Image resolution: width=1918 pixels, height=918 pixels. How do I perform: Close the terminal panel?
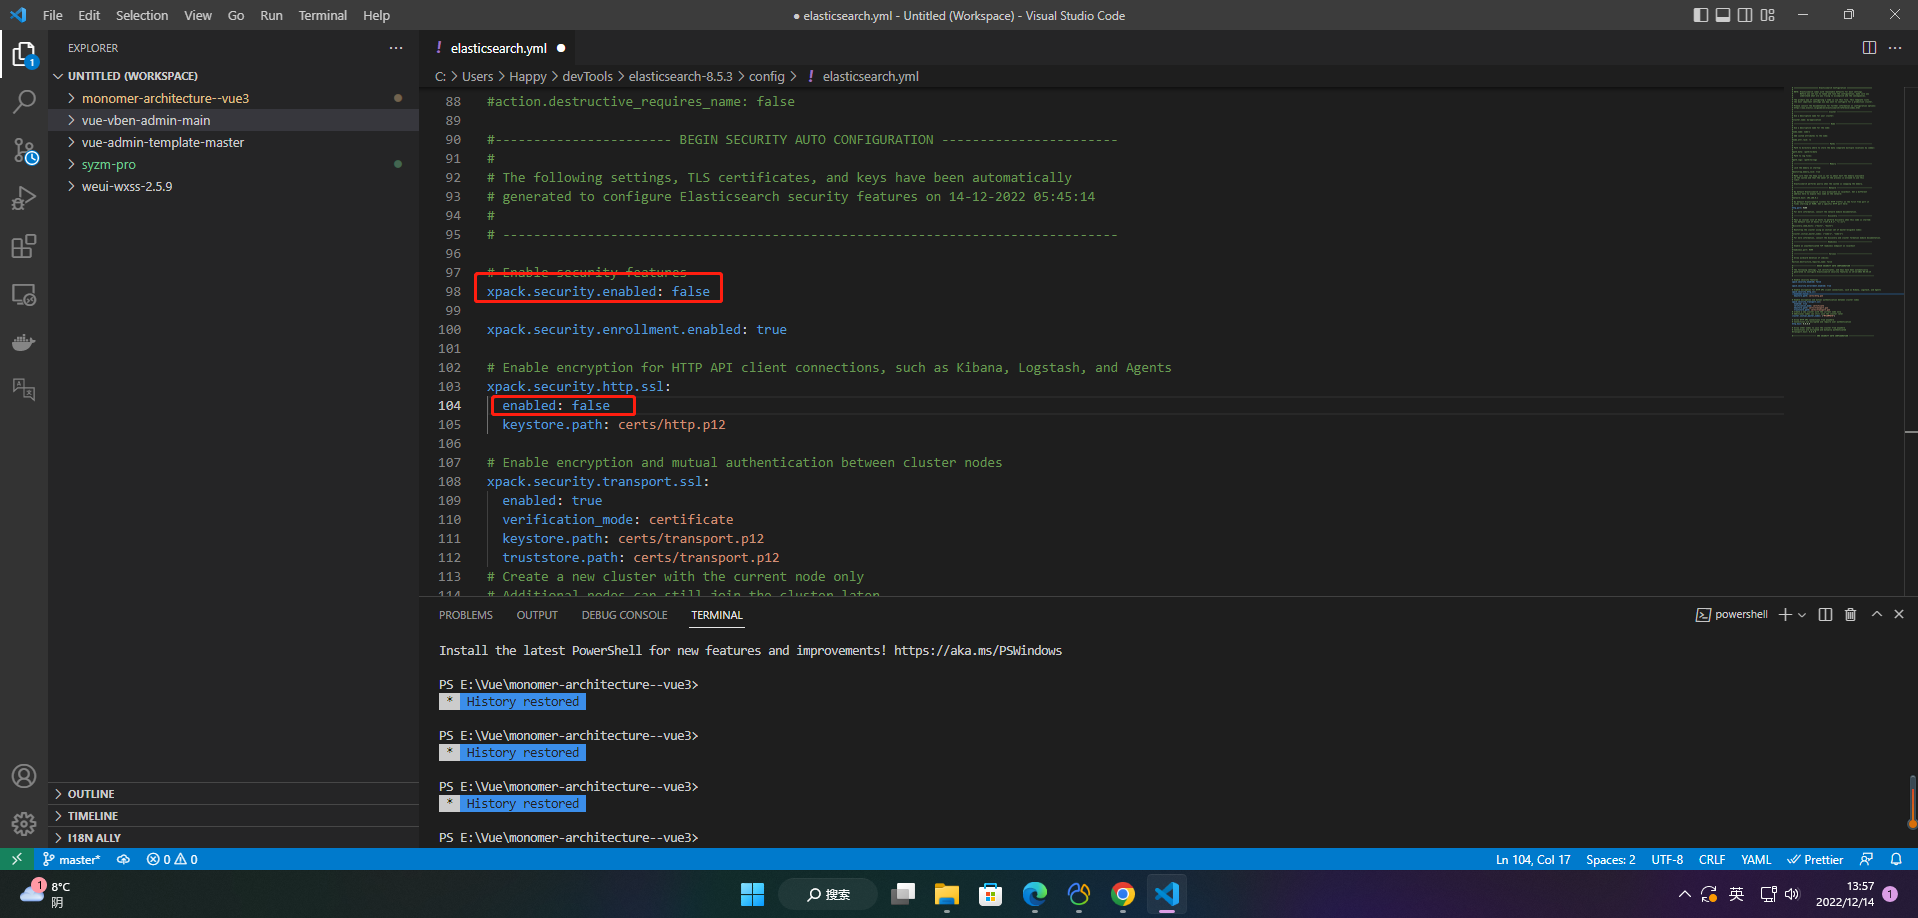point(1899,614)
